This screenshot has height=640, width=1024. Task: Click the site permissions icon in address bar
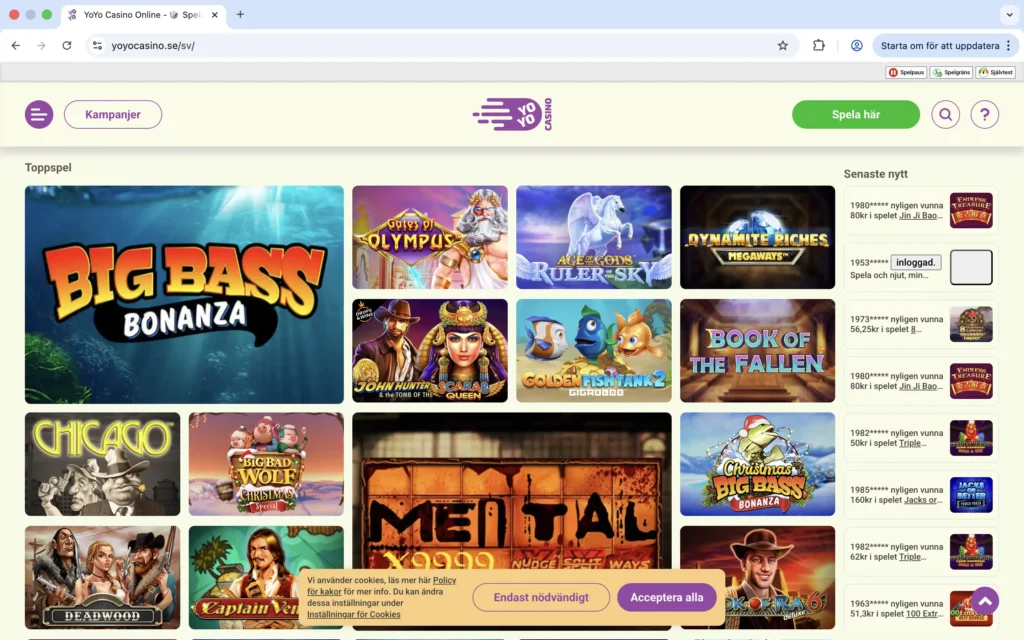96,45
